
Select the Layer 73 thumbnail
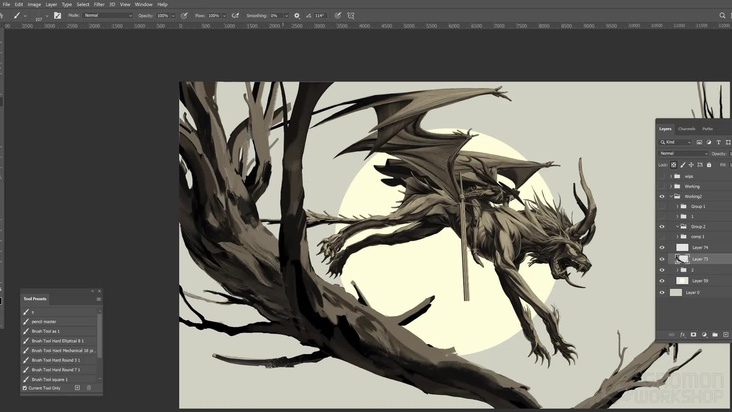pyautogui.click(x=682, y=259)
